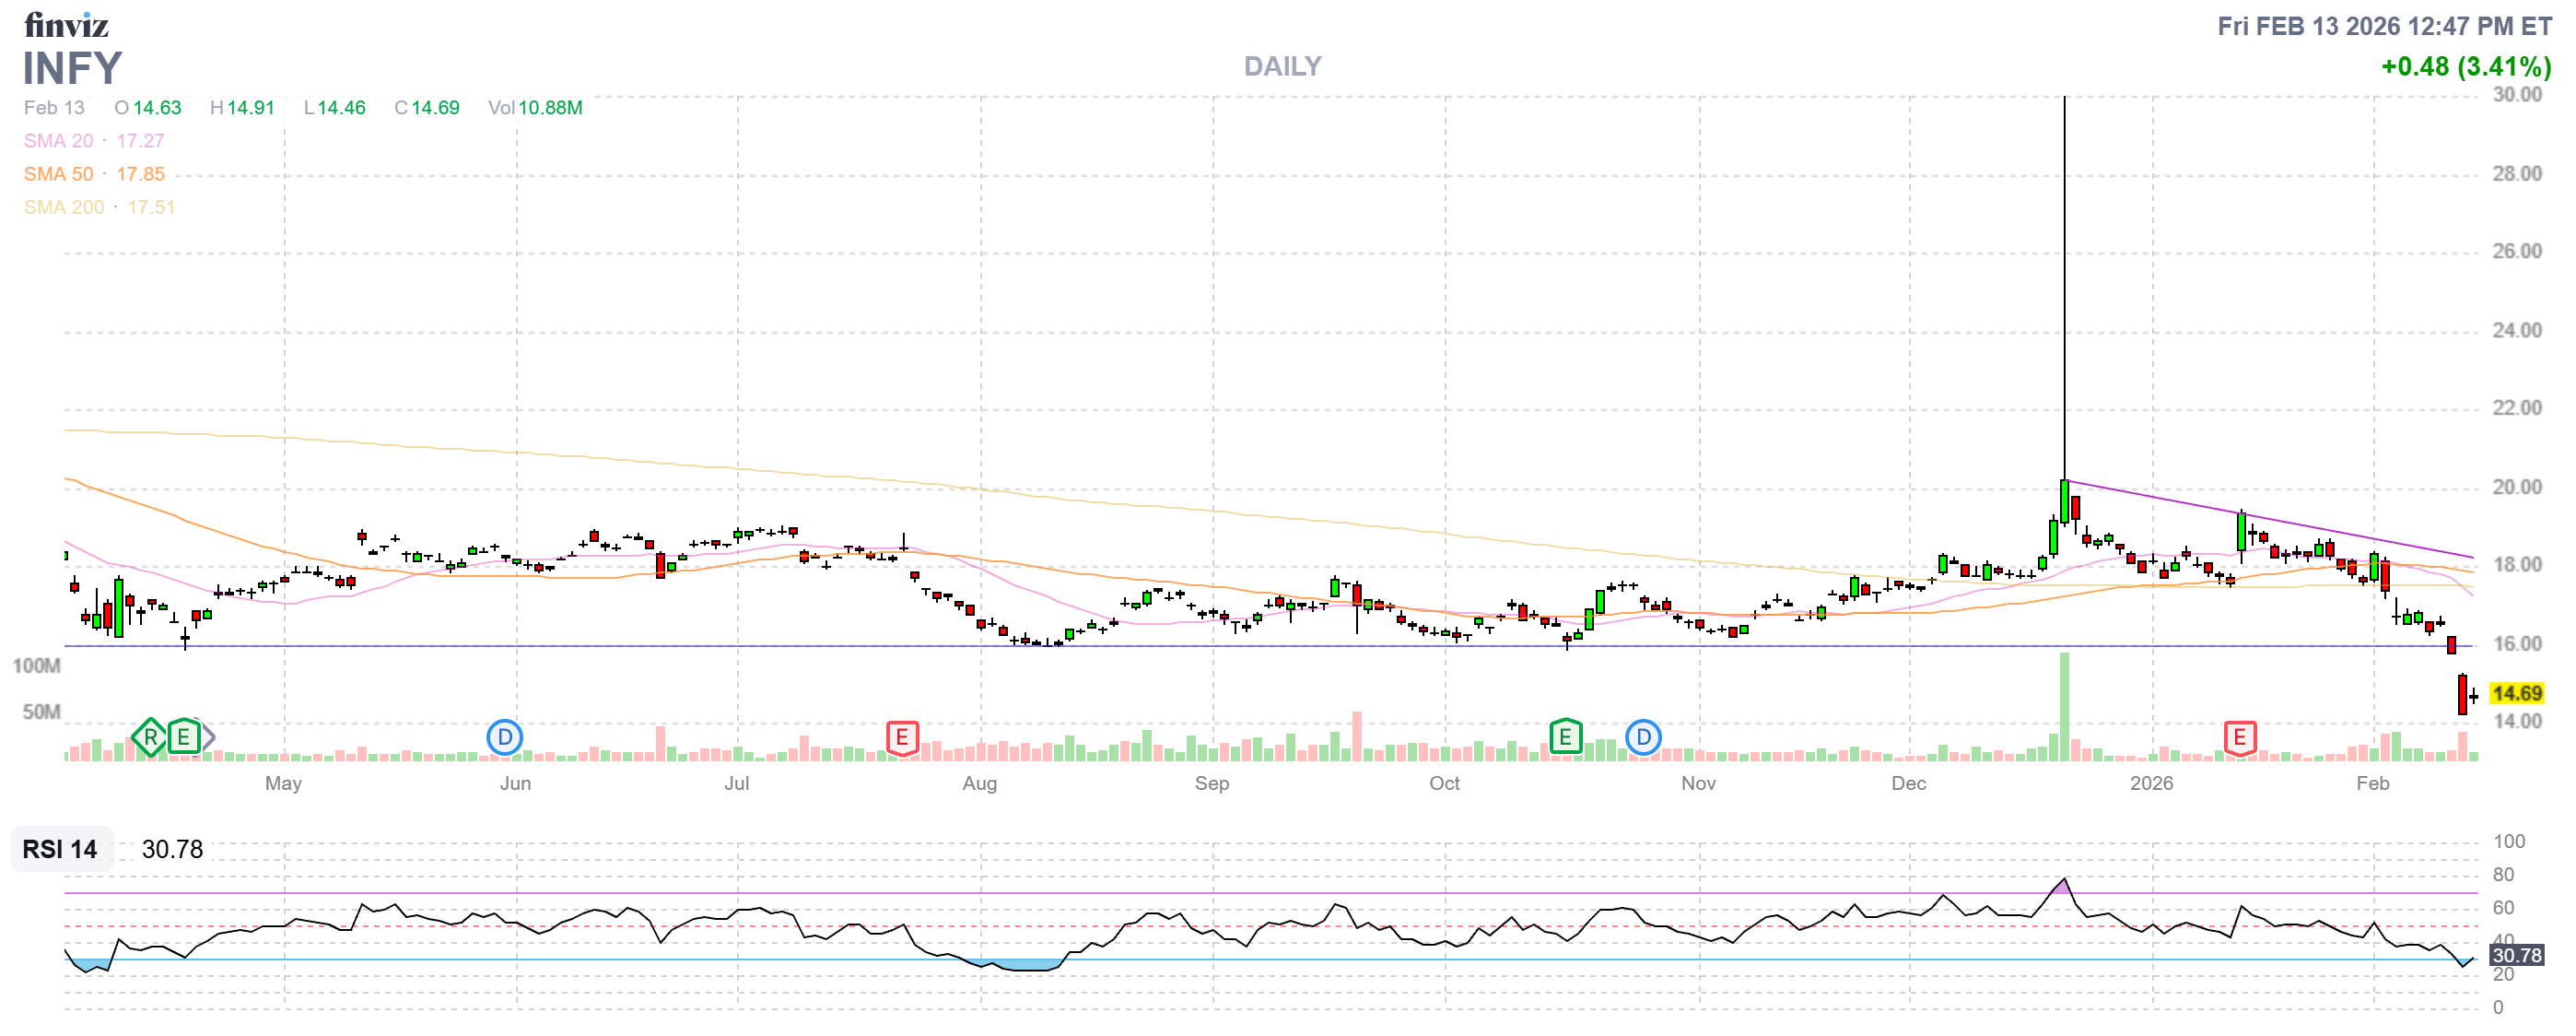Viewport: 2576px width, 1036px height.
Task: Click the 30.78 RSI value tag
Action: click(2516, 955)
